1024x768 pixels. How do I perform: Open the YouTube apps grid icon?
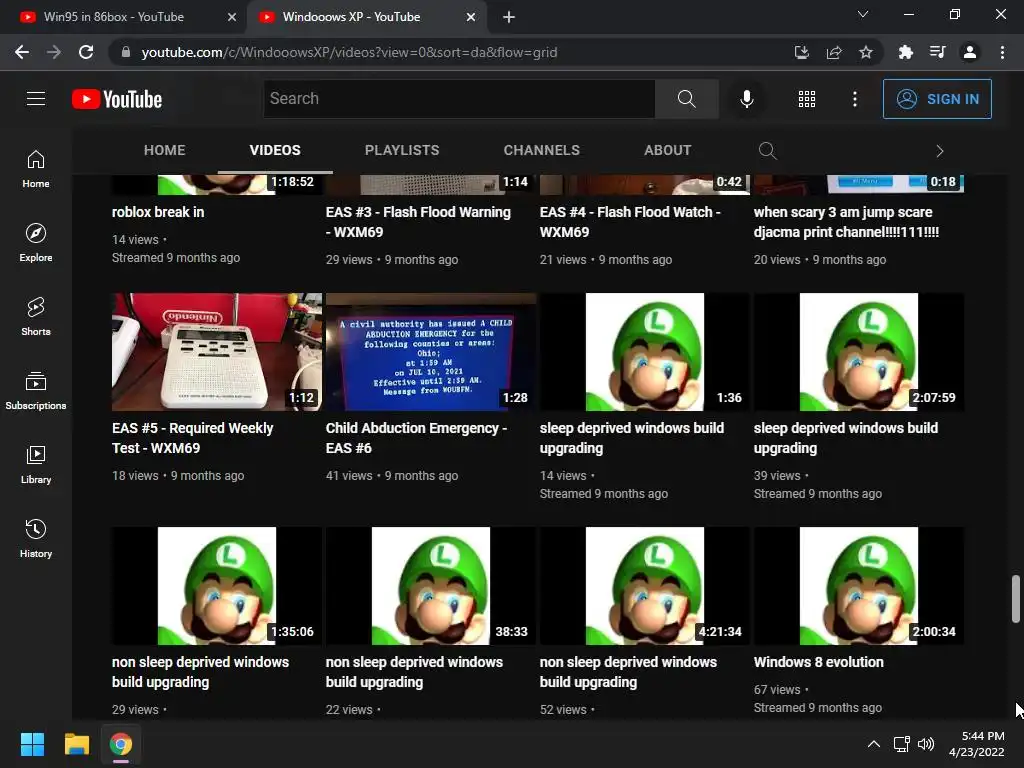pos(807,99)
